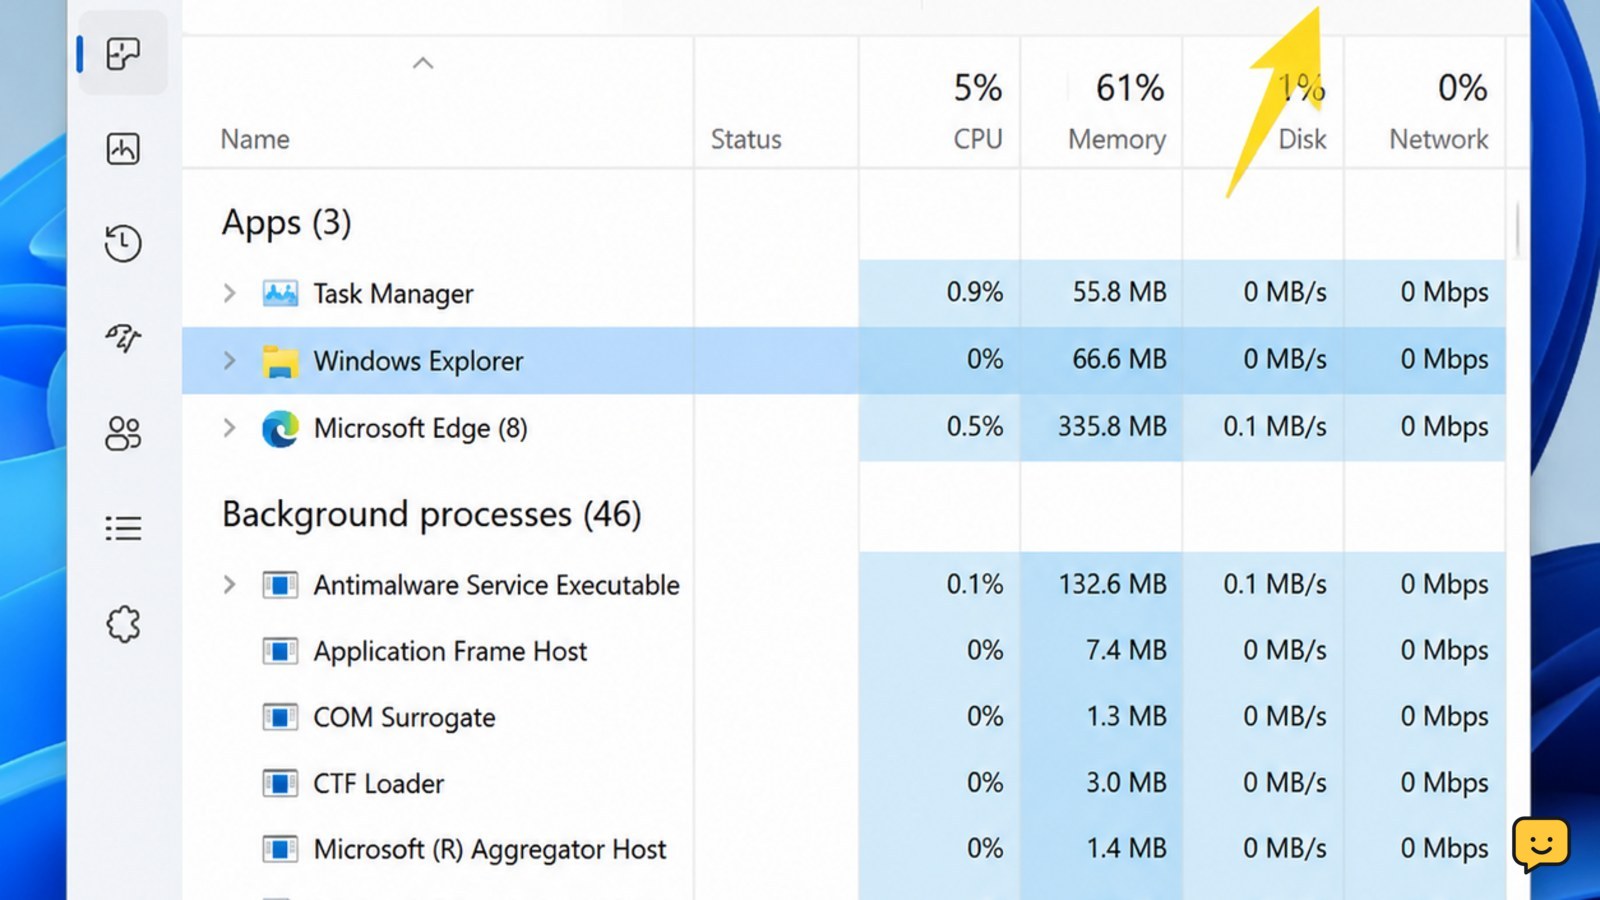Click the sort arrow above Name column
Screen dimensions: 1600x900
[x=423, y=63]
